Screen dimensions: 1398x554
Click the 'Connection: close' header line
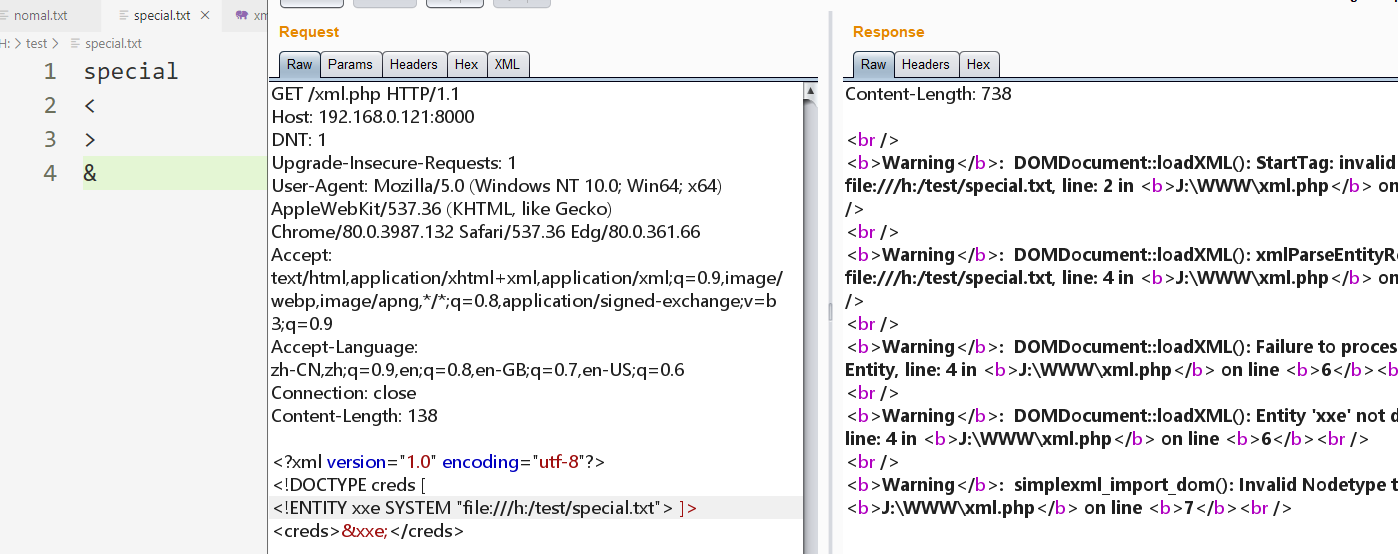[343, 393]
